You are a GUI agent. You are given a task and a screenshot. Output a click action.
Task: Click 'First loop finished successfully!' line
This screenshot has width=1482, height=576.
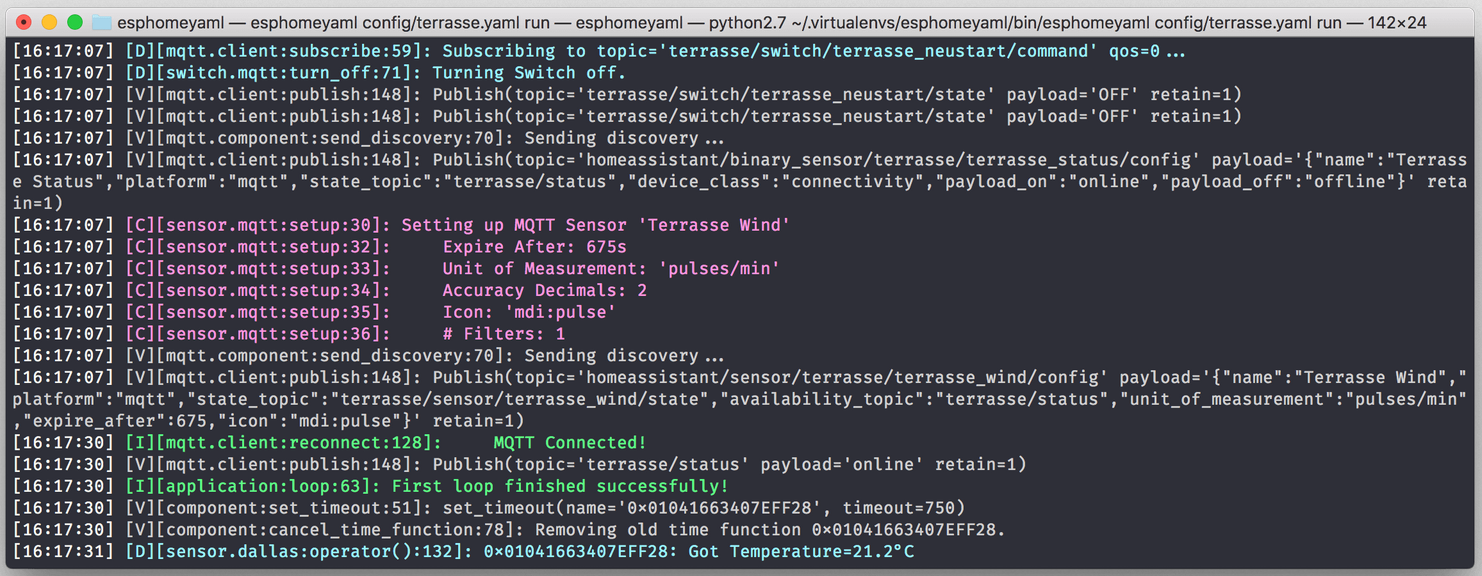pos(559,486)
